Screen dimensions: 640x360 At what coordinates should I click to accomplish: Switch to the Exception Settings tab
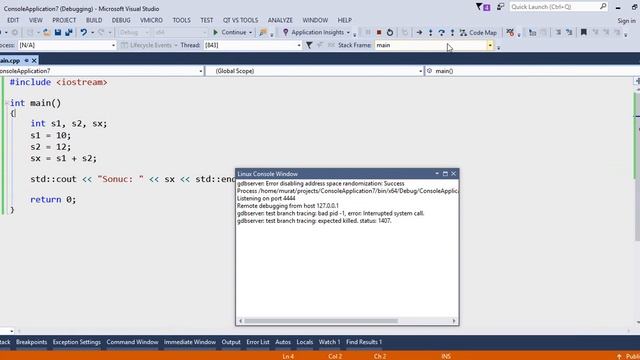point(77,342)
